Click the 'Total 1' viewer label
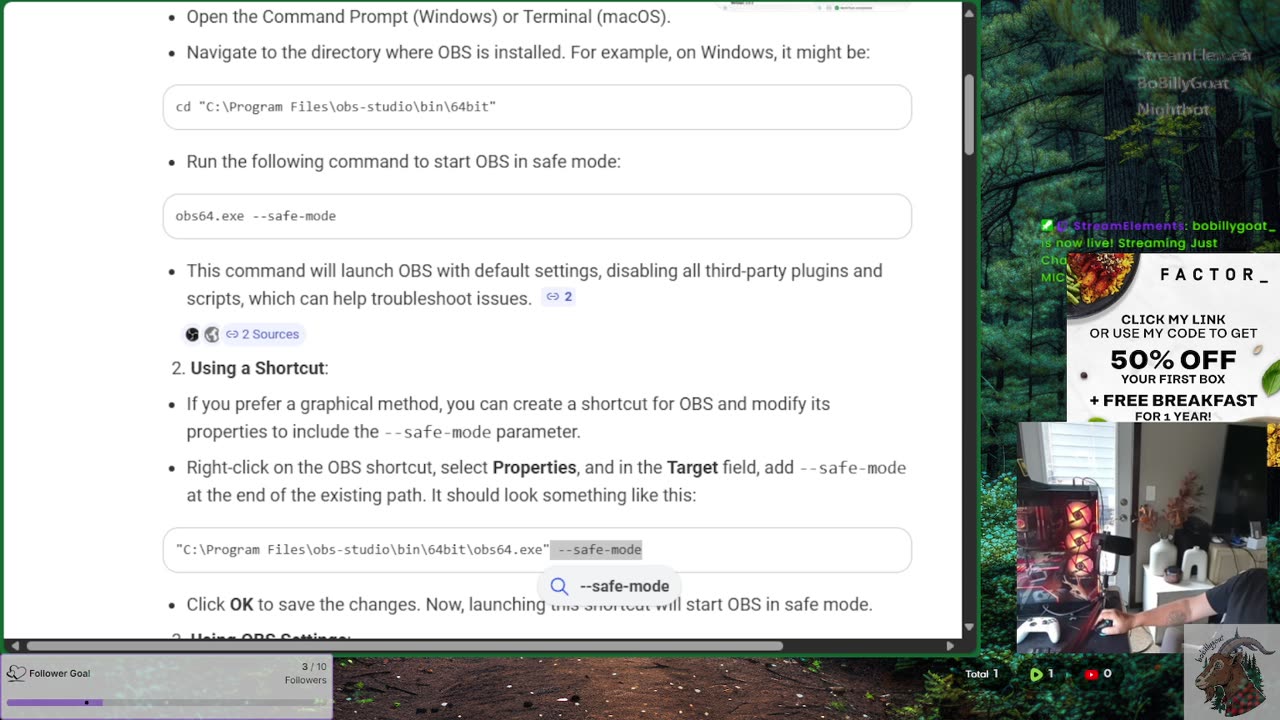This screenshot has height=720, width=1280. pyautogui.click(x=981, y=674)
